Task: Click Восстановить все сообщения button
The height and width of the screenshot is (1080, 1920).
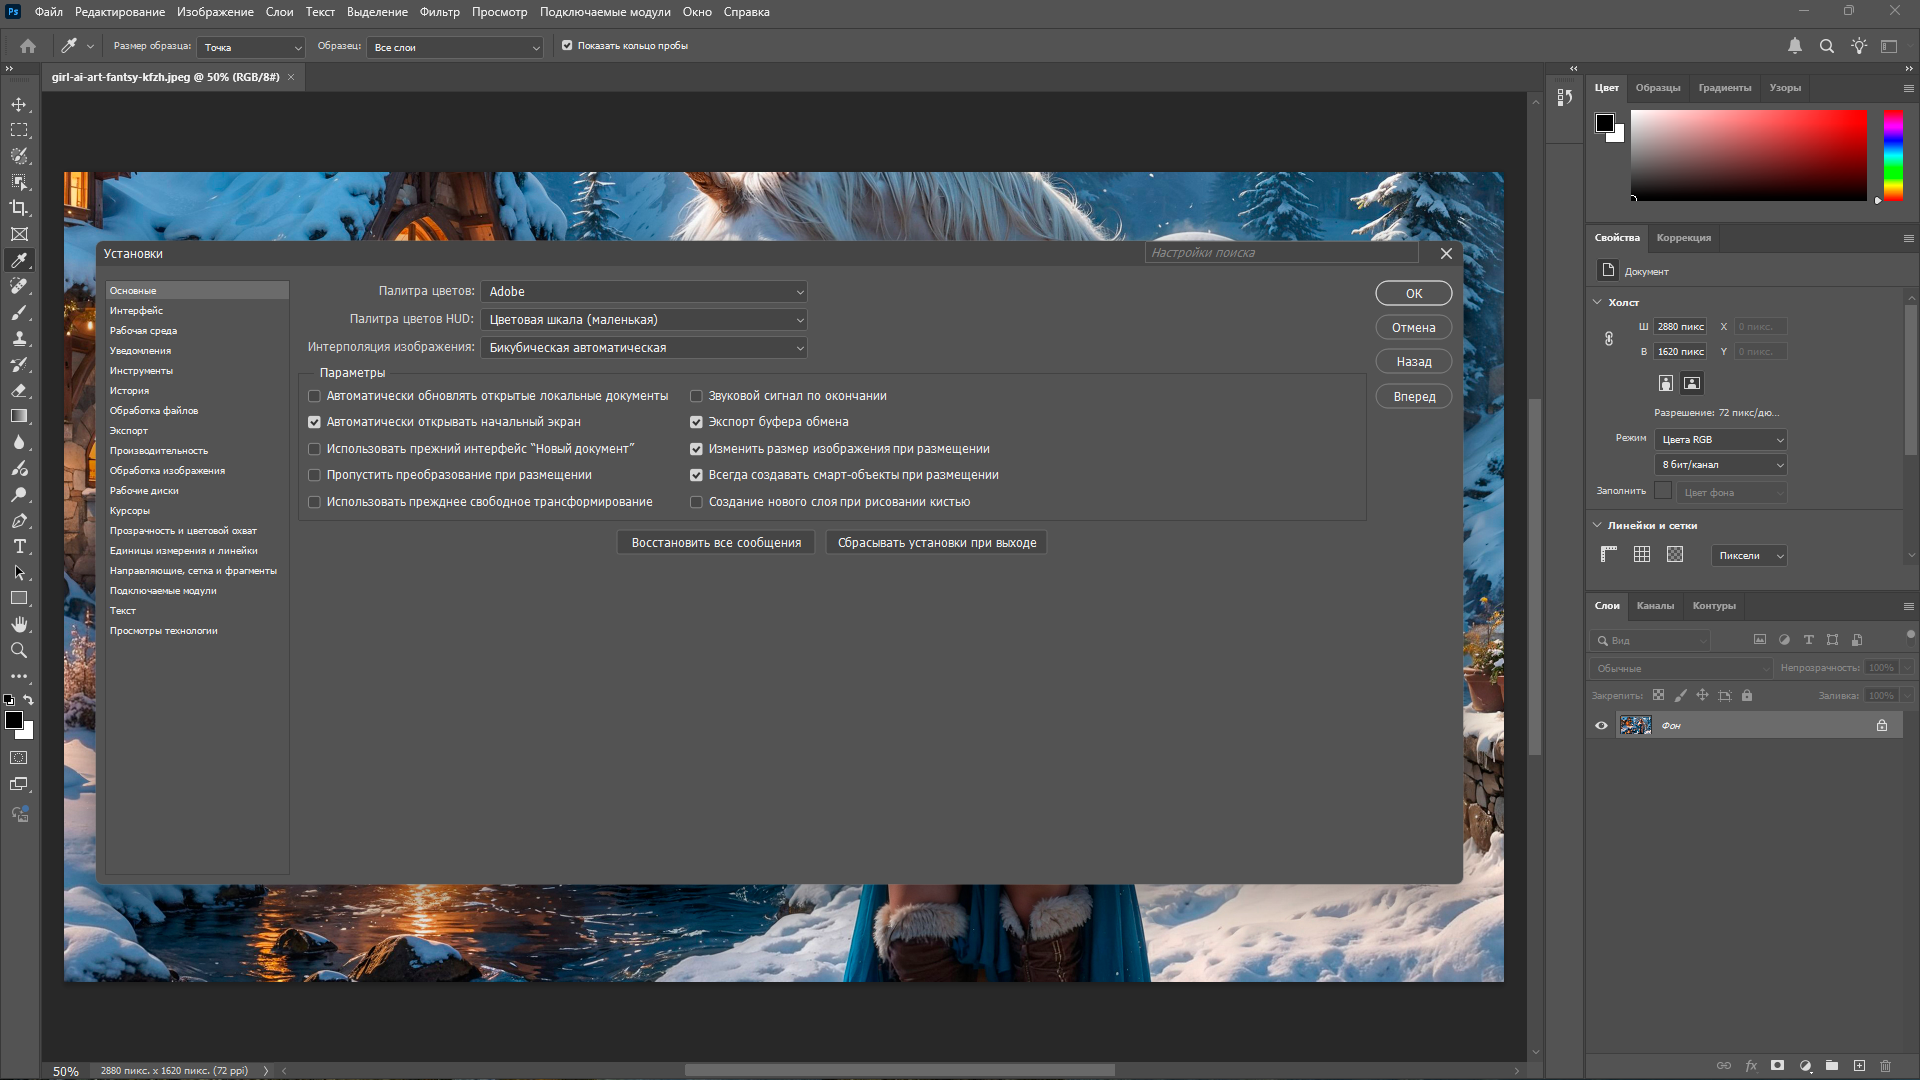Action: coord(716,543)
